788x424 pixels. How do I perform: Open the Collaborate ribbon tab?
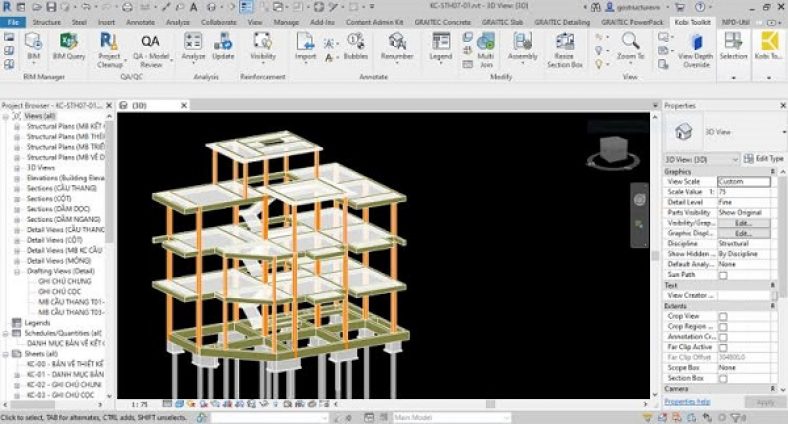[219, 22]
